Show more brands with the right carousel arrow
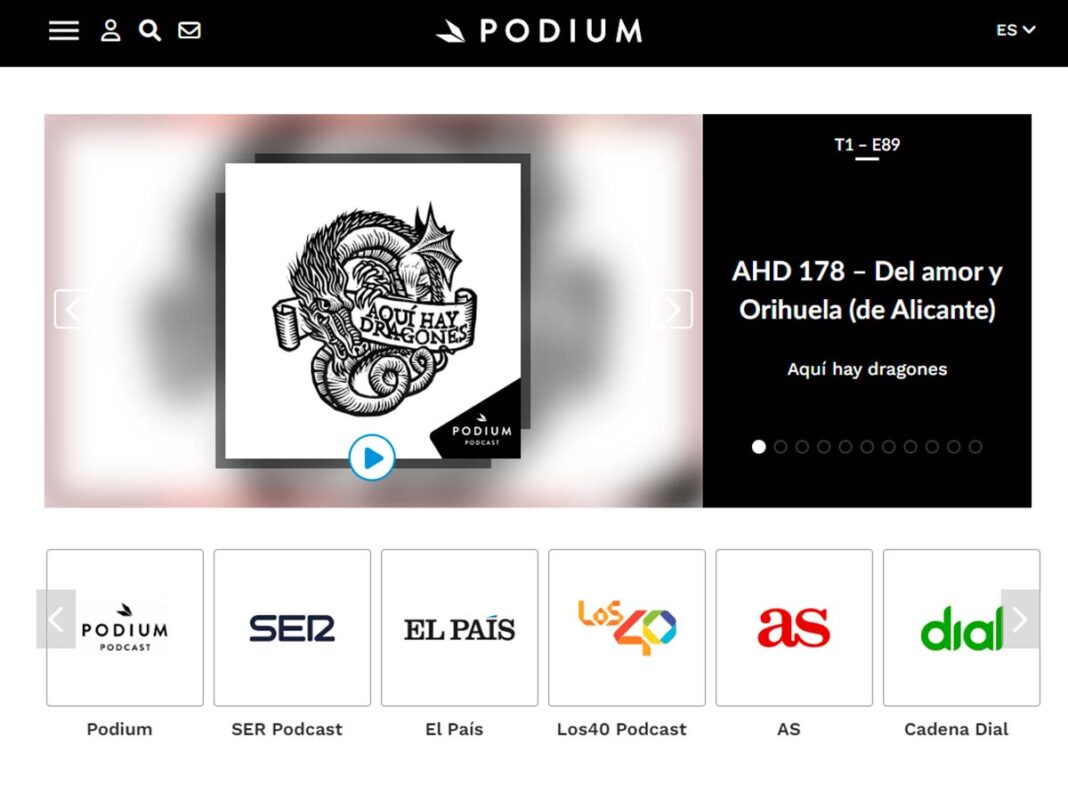Image resolution: width=1068 pixels, height=802 pixels. (x=1020, y=619)
